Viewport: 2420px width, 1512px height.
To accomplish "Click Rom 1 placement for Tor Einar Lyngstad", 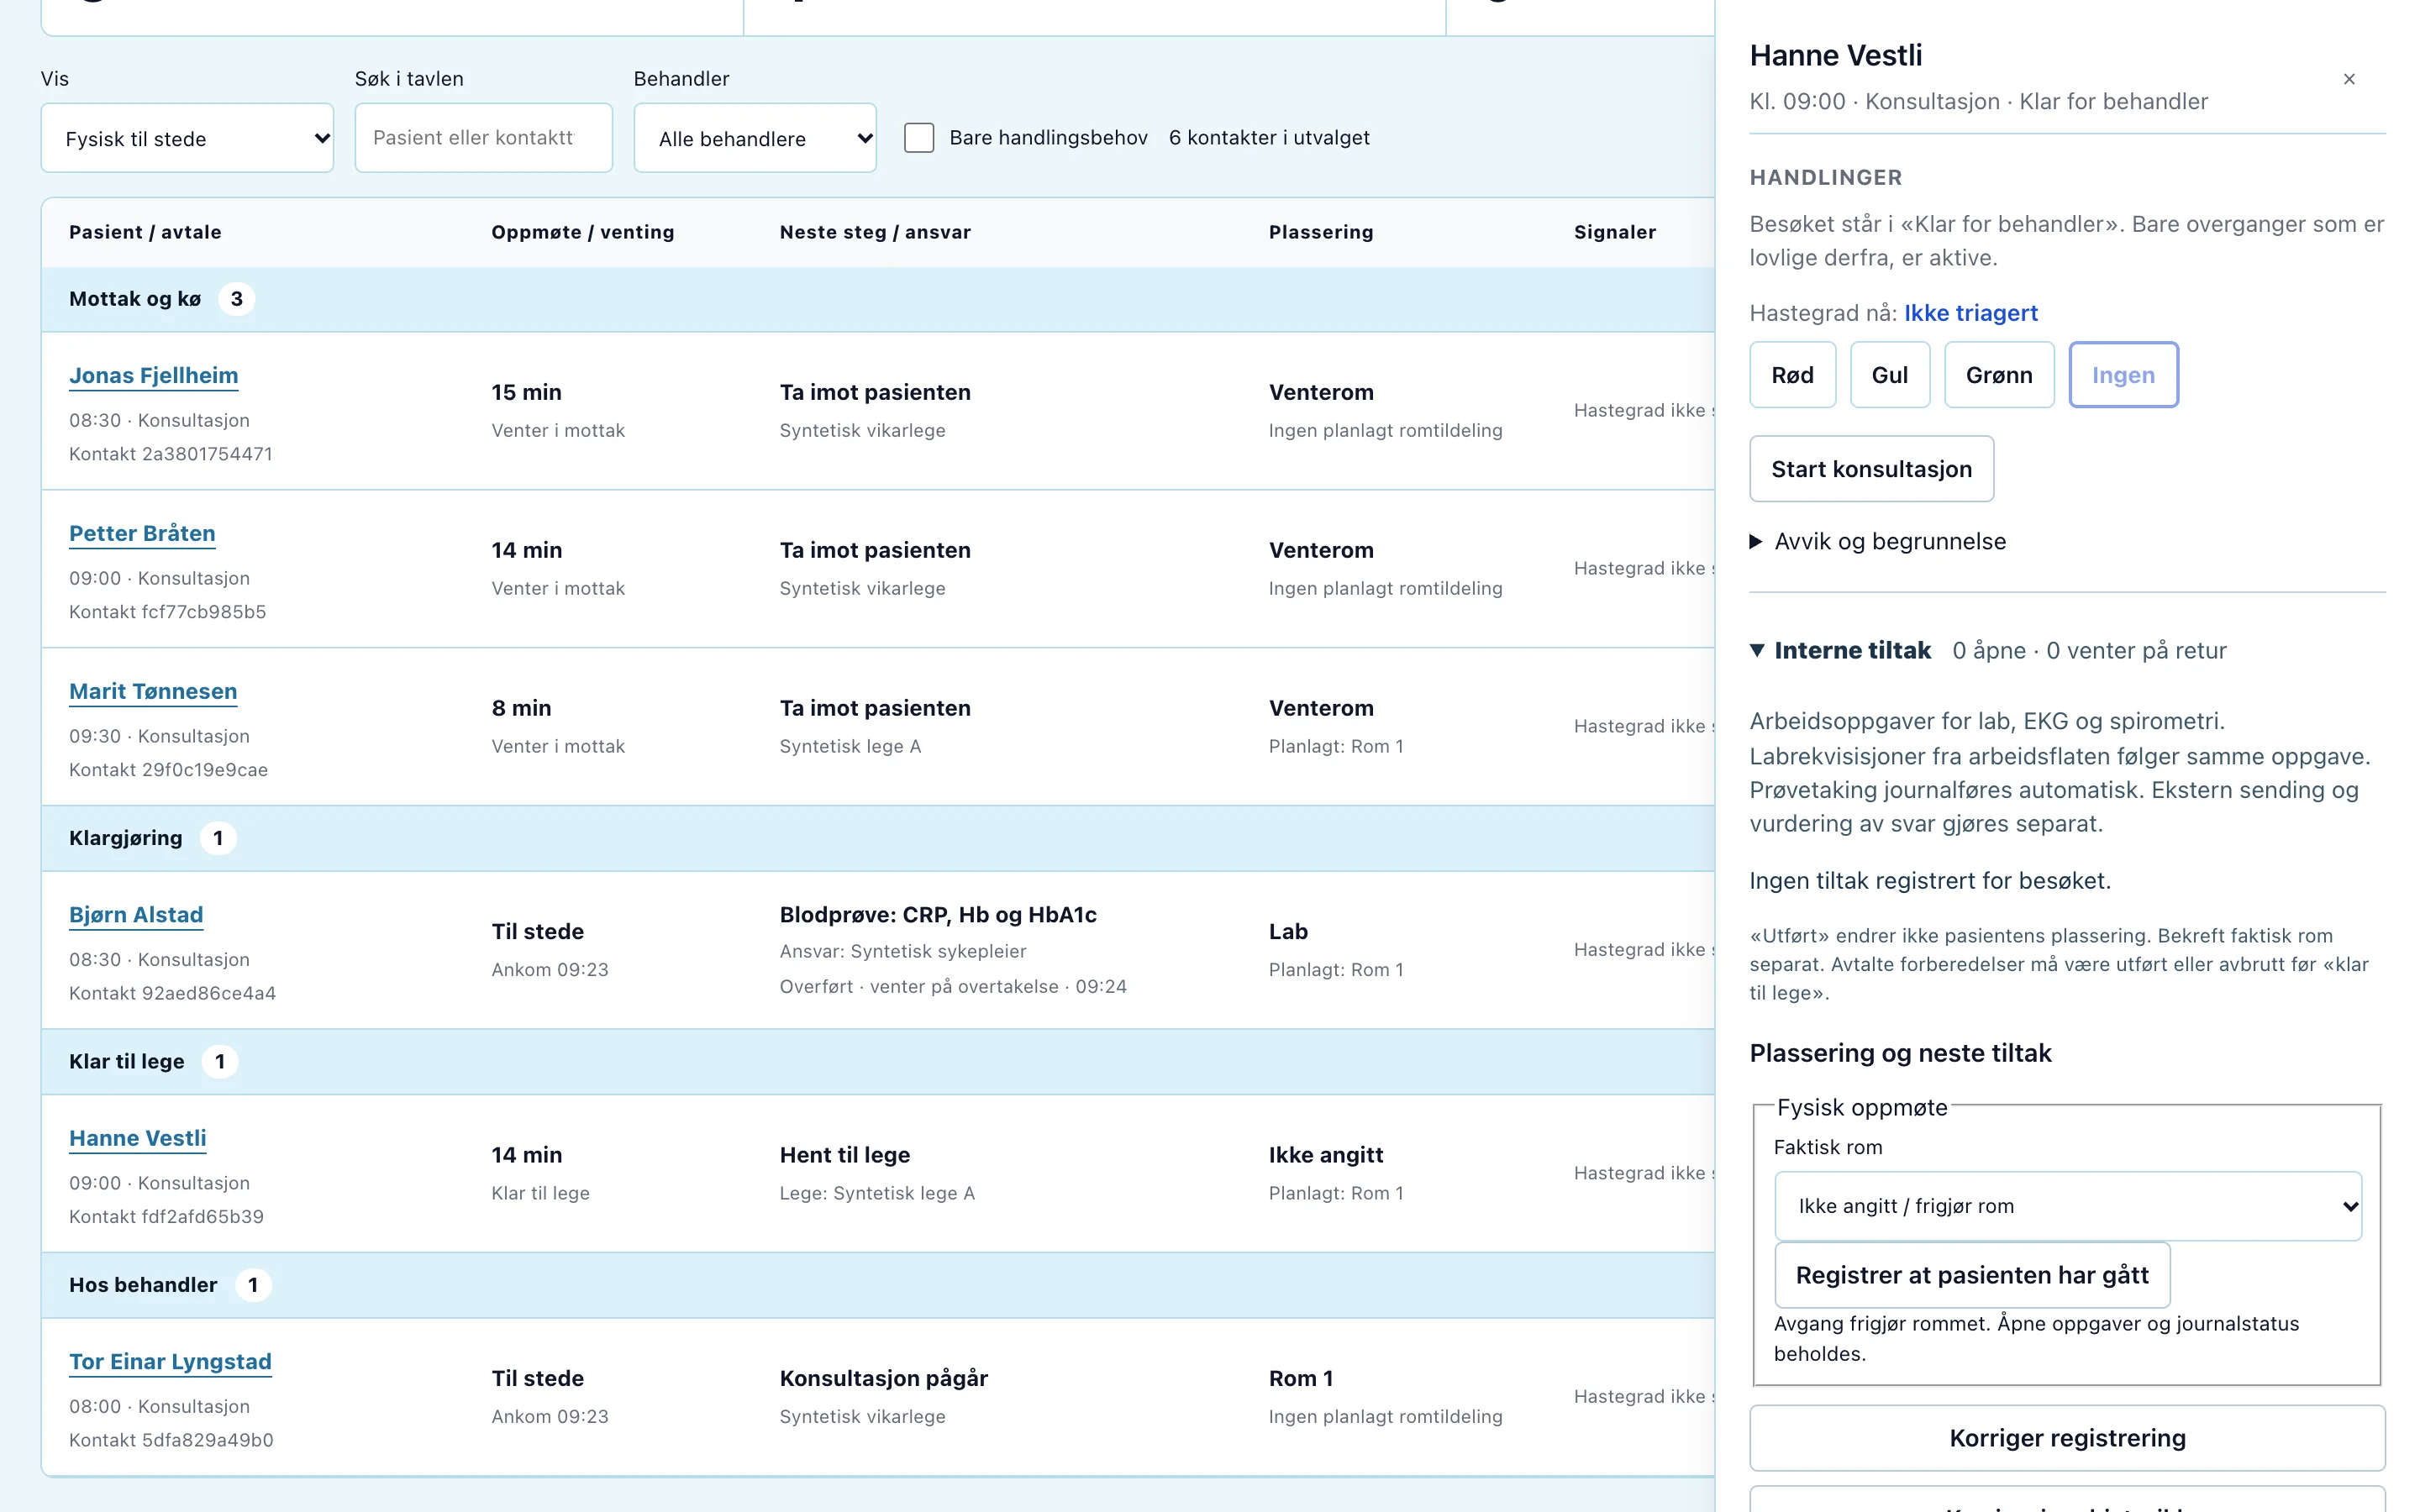I will [1301, 1379].
